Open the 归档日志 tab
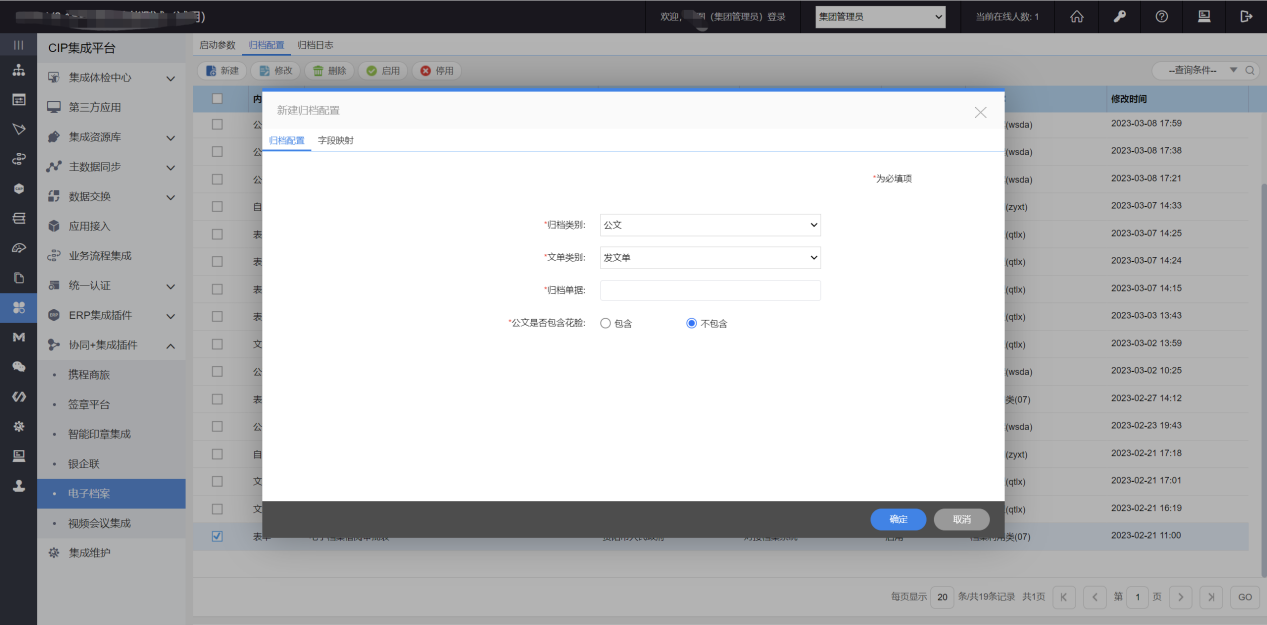 point(315,45)
